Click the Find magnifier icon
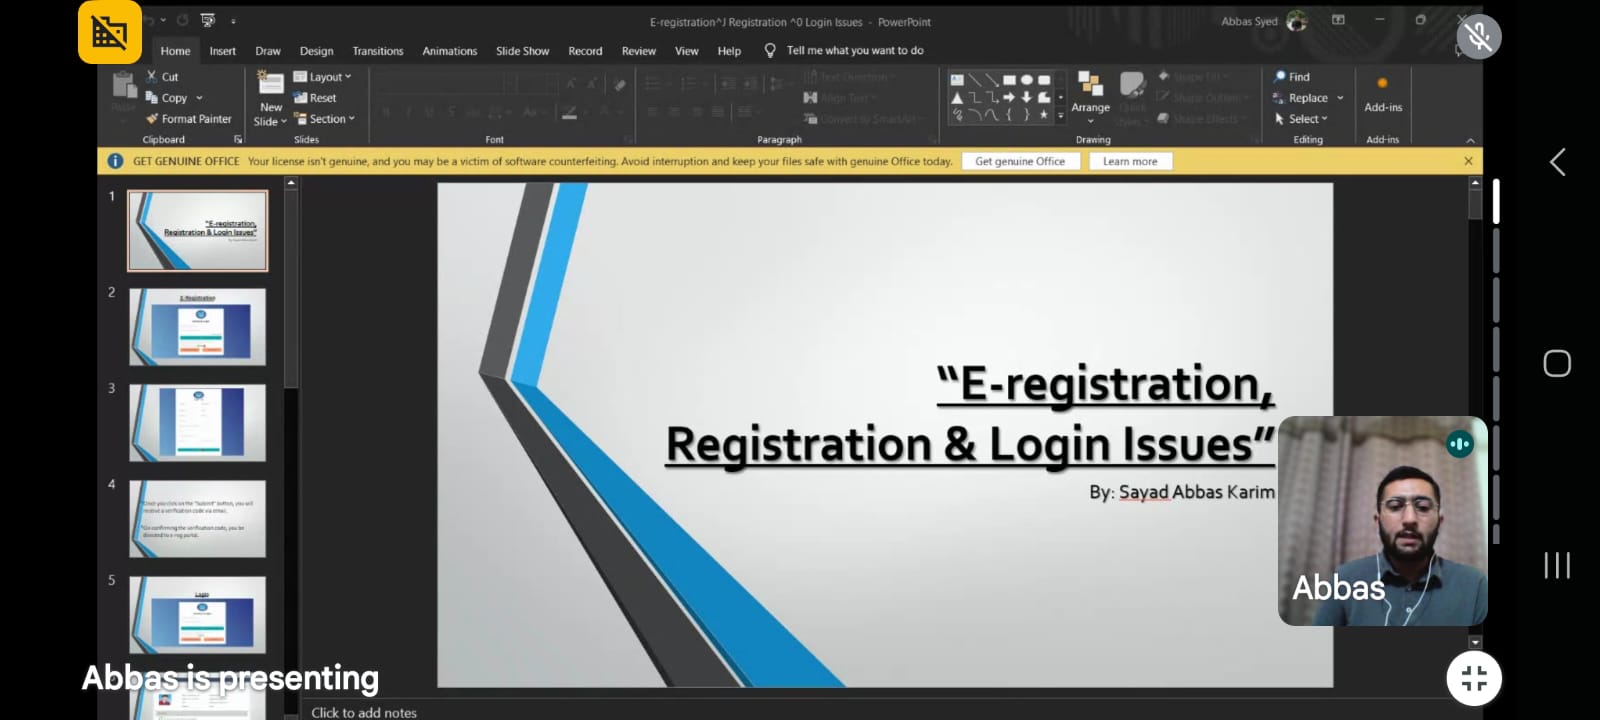The height and width of the screenshot is (720, 1600). pyautogui.click(x=1279, y=76)
